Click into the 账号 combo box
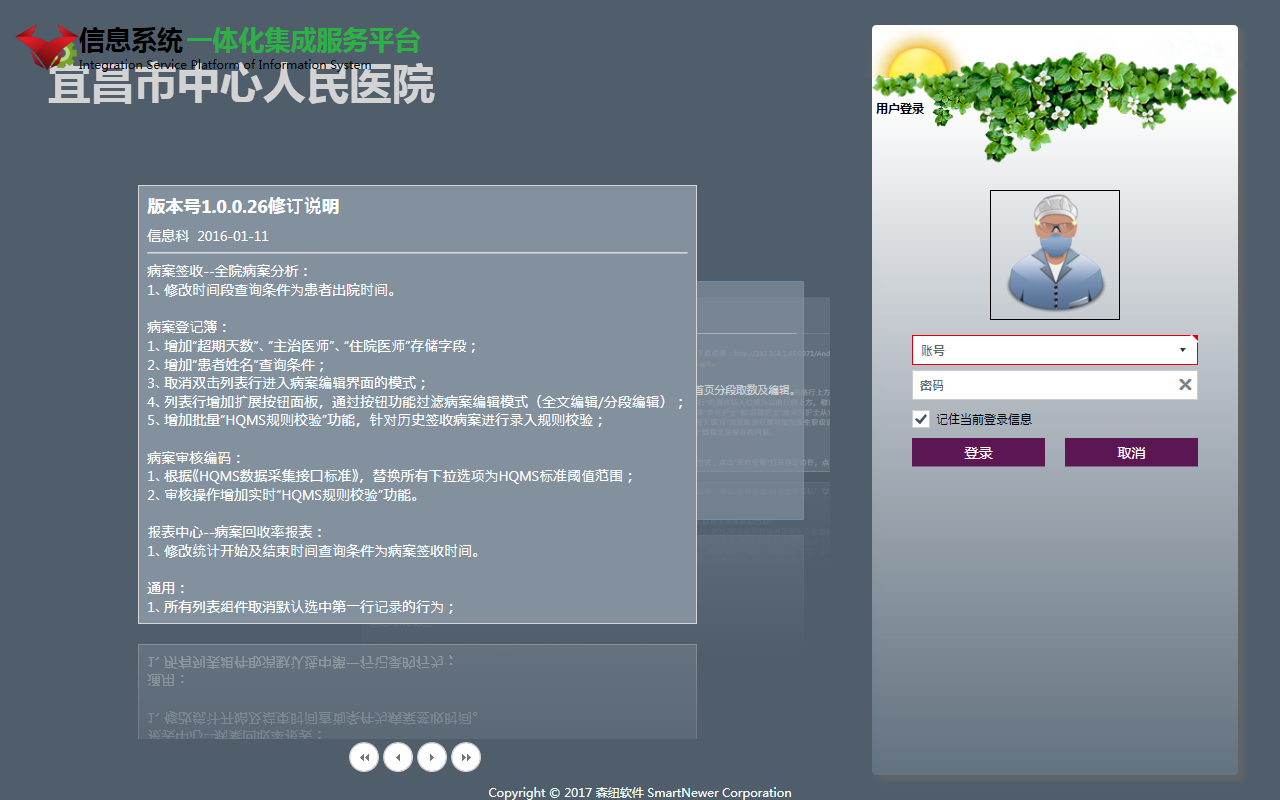1280x800 pixels. coord(1040,350)
